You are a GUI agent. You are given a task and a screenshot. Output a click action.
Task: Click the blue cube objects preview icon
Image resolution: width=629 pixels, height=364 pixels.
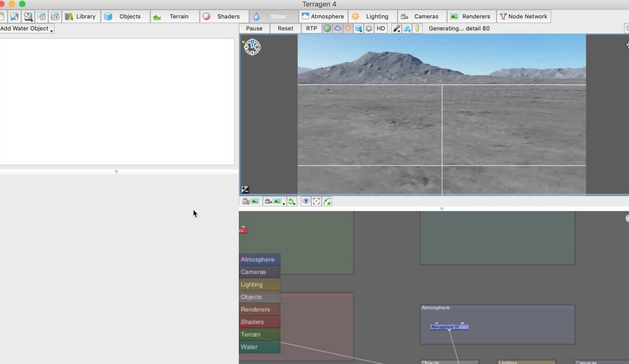click(x=359, y=28)
